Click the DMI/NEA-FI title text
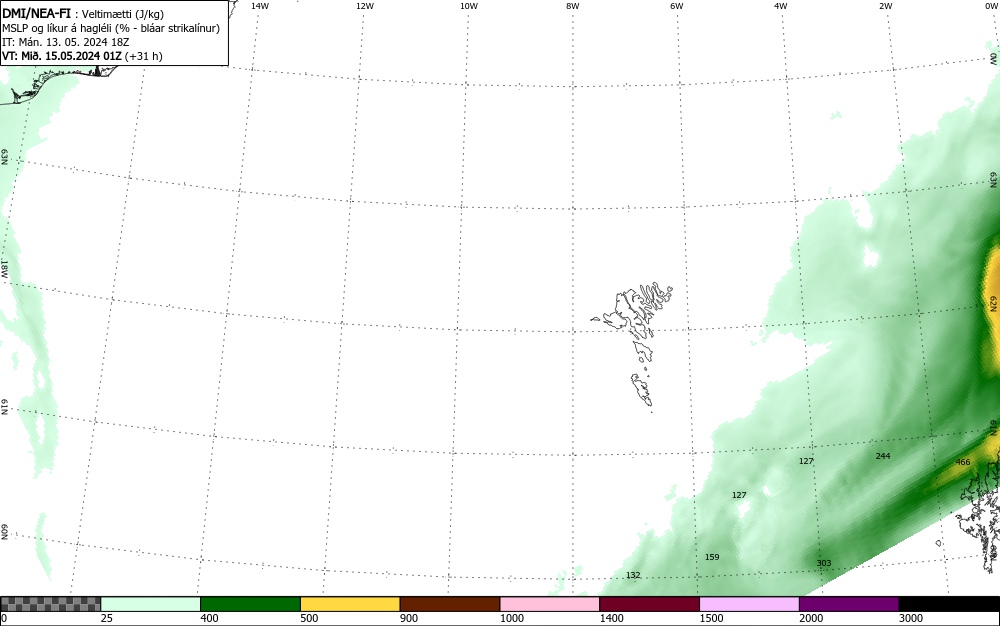The image size is (1000, 626). (36, 13)
